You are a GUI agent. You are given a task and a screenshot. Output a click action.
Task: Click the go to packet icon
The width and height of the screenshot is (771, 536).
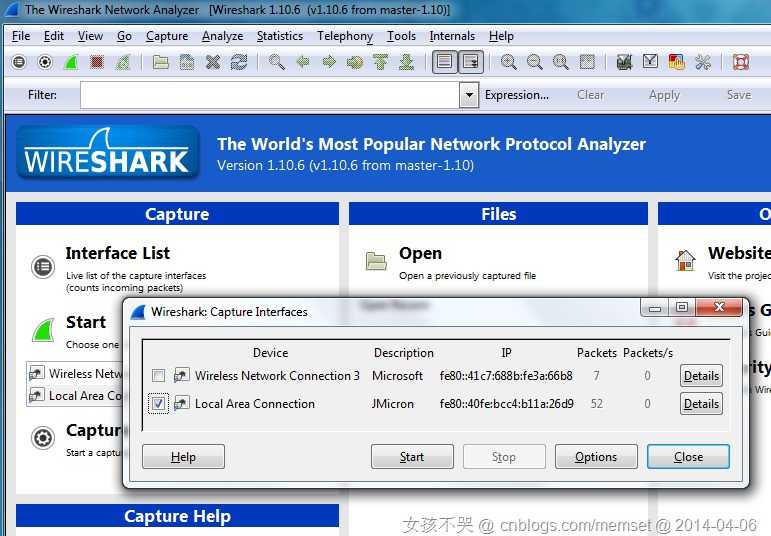355,62
